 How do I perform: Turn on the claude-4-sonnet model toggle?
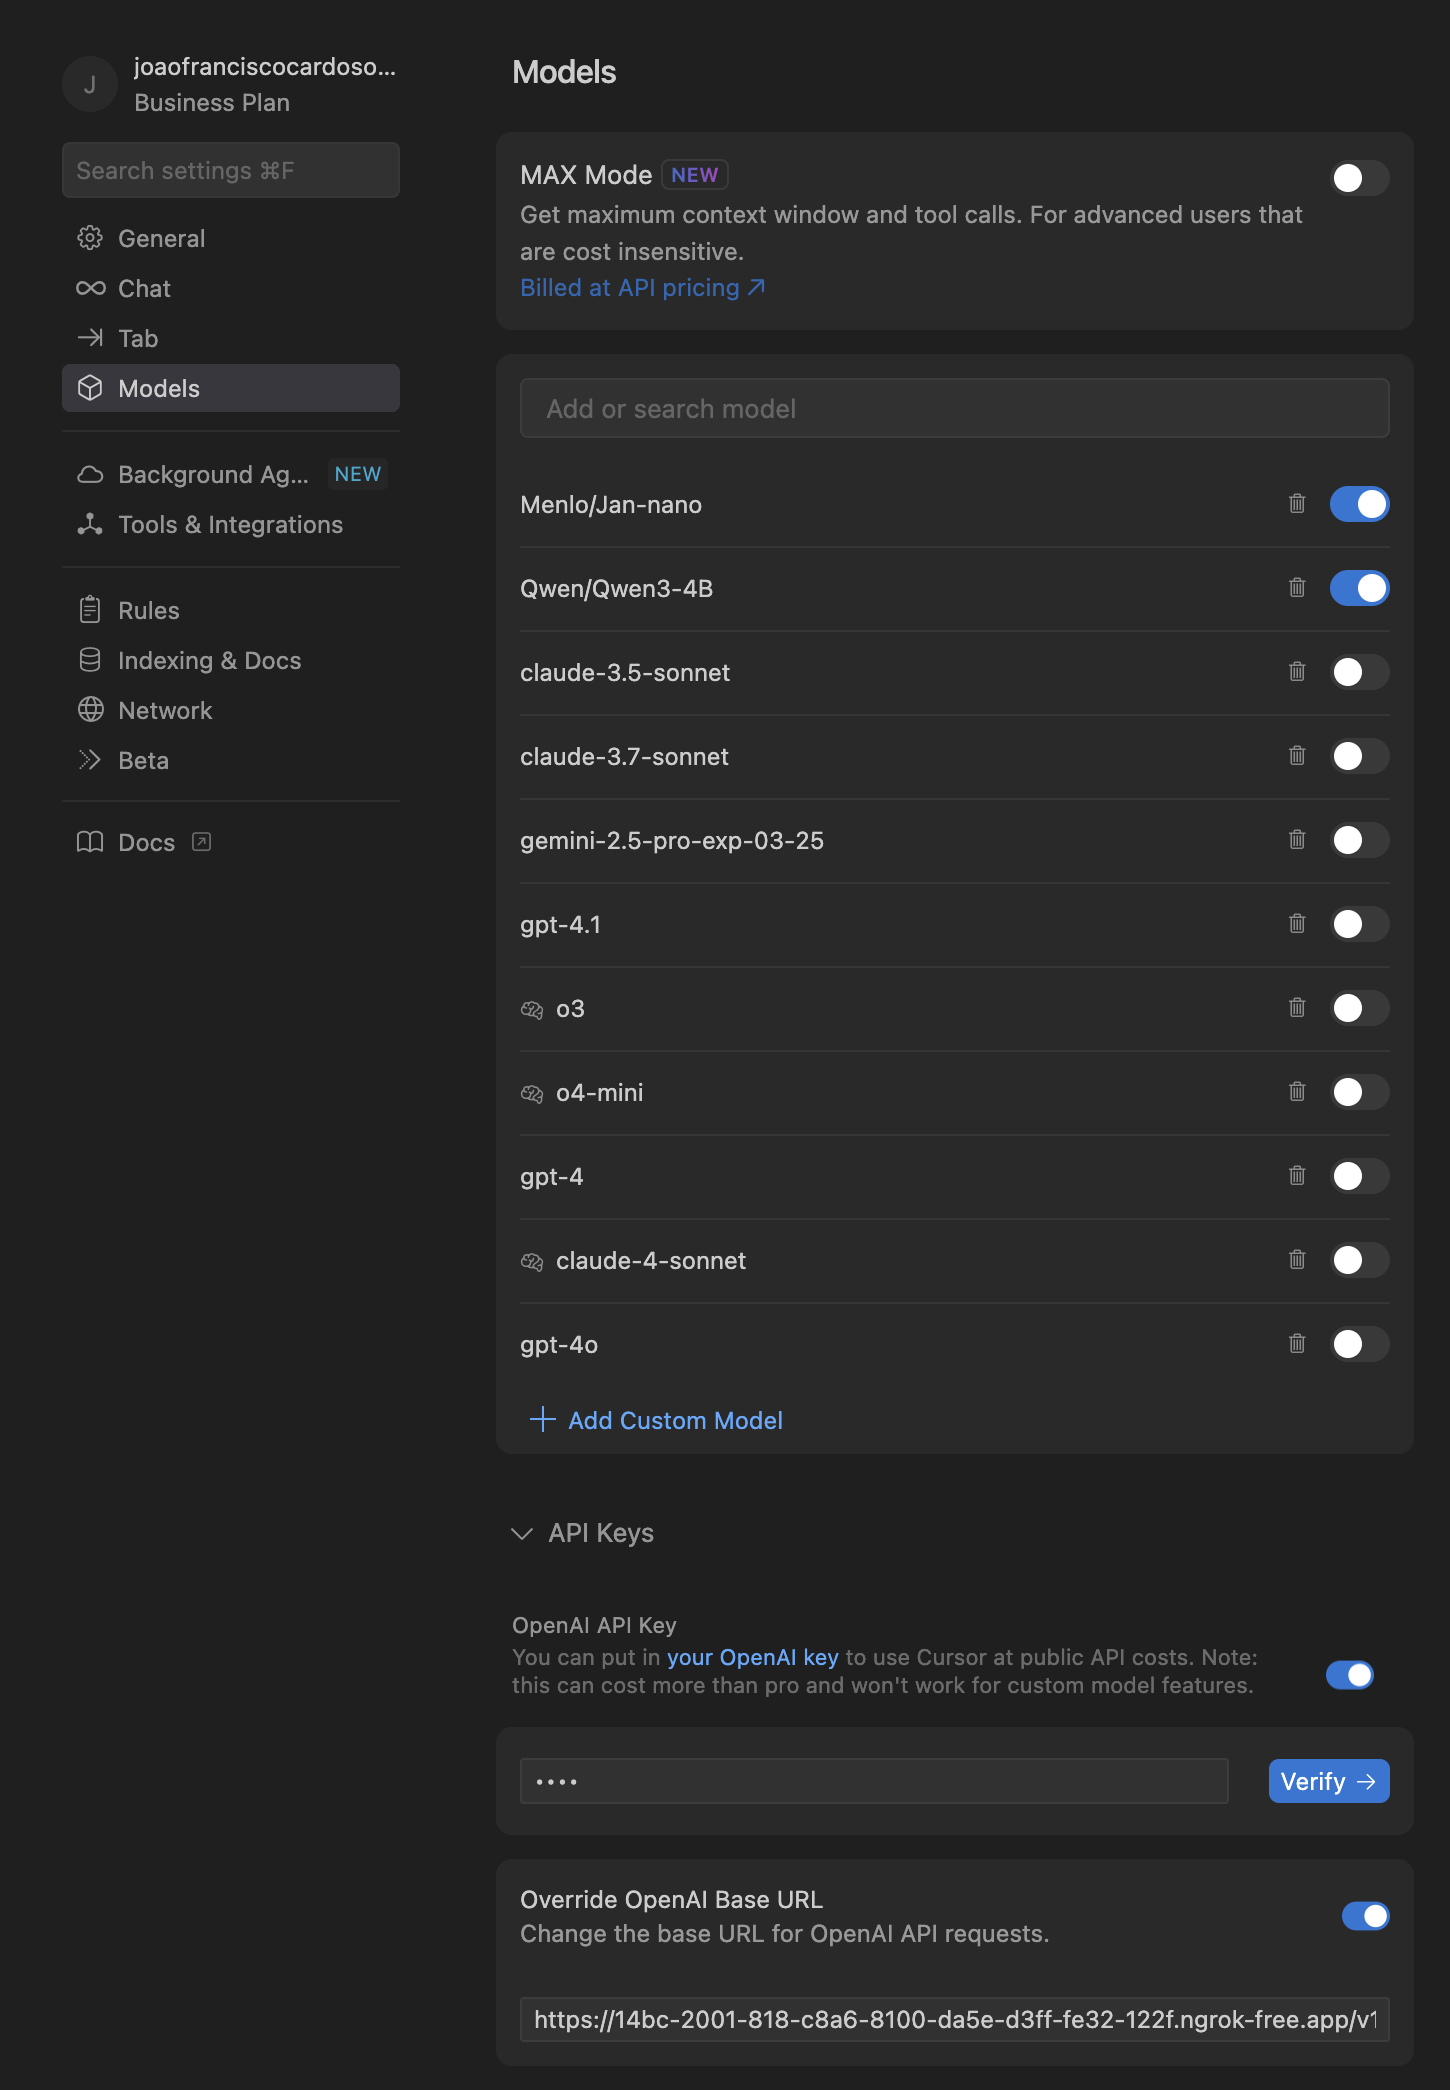coord(1359,1260)
